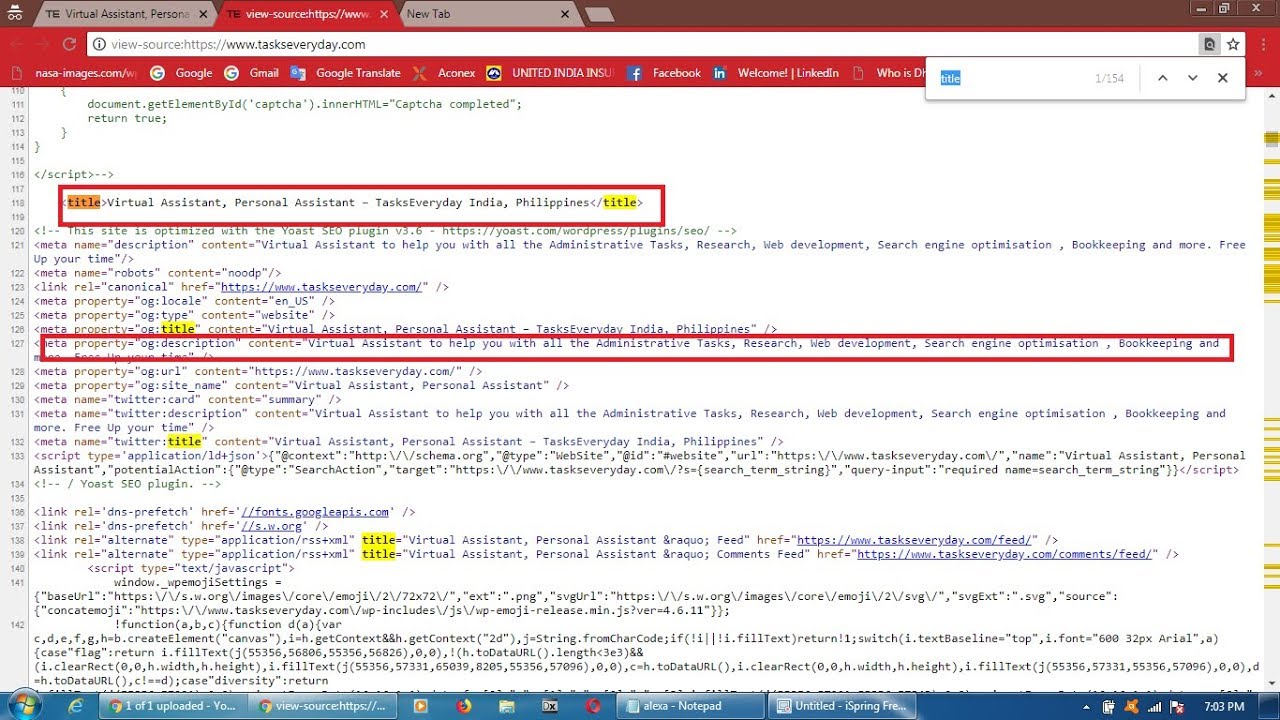Open the Aconex bookmark
The height and width of the screenshot is (720, 1280).
(x=444, y=73)
